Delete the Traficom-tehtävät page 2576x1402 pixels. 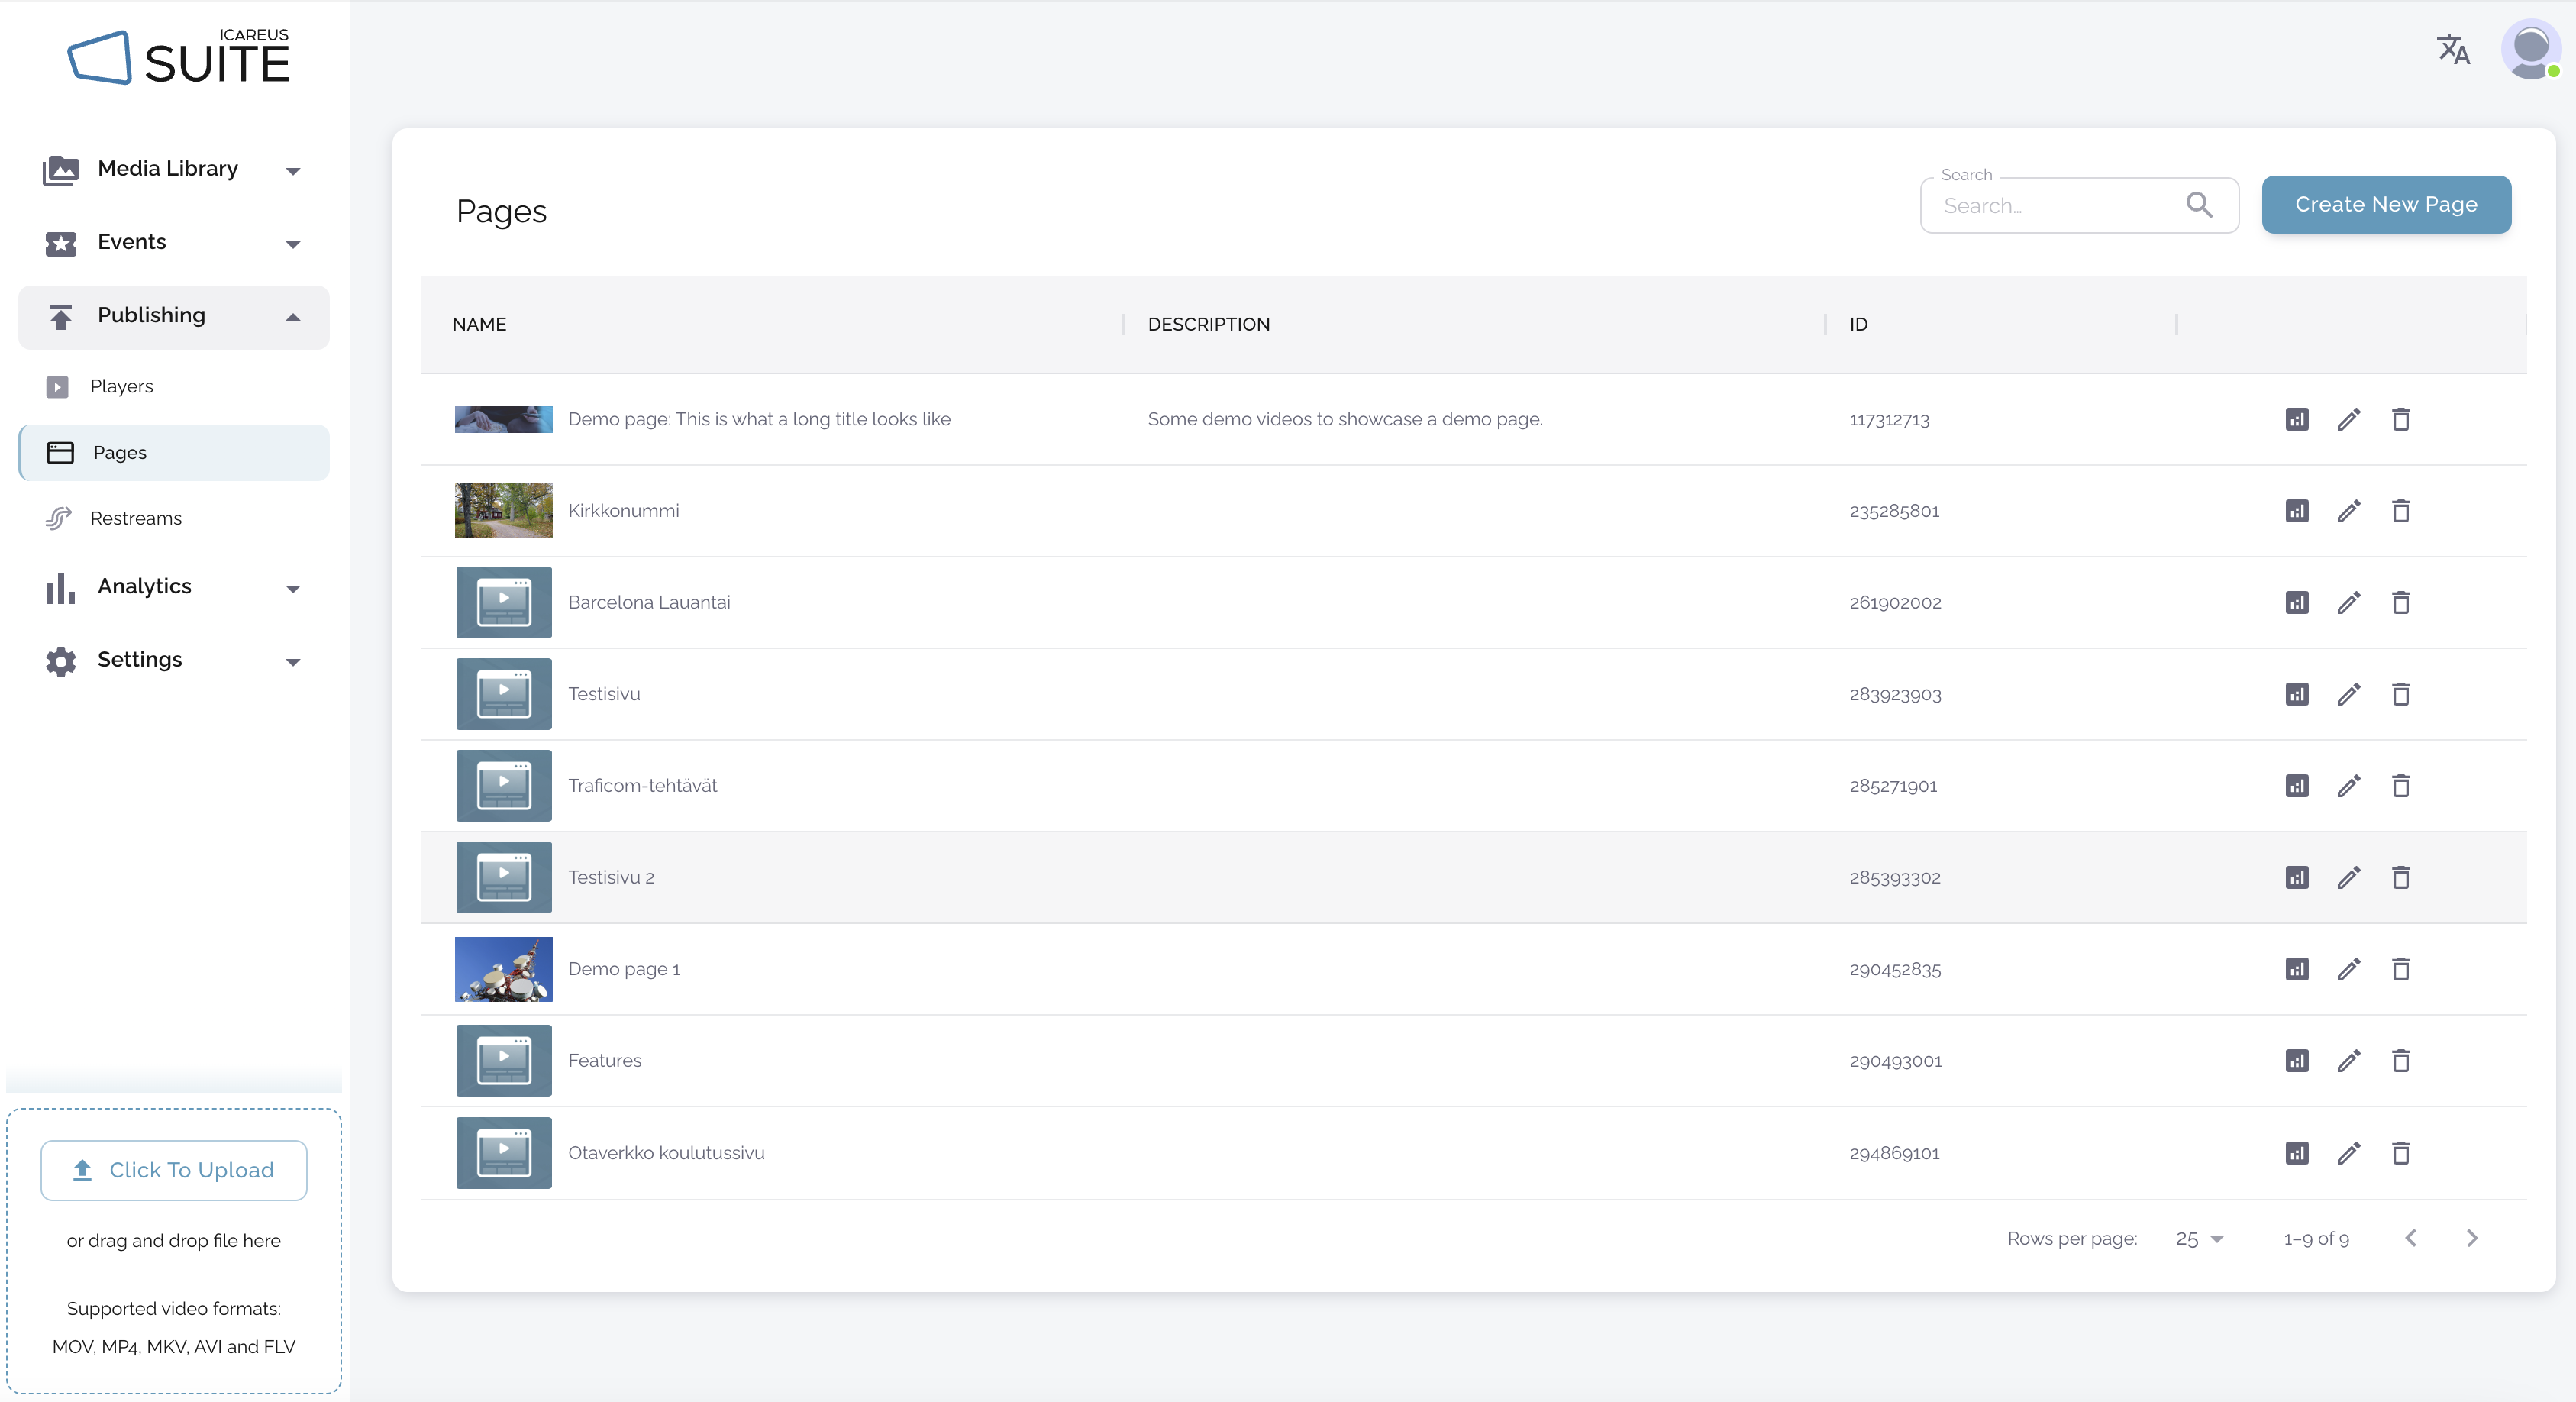coord(2400,786)
